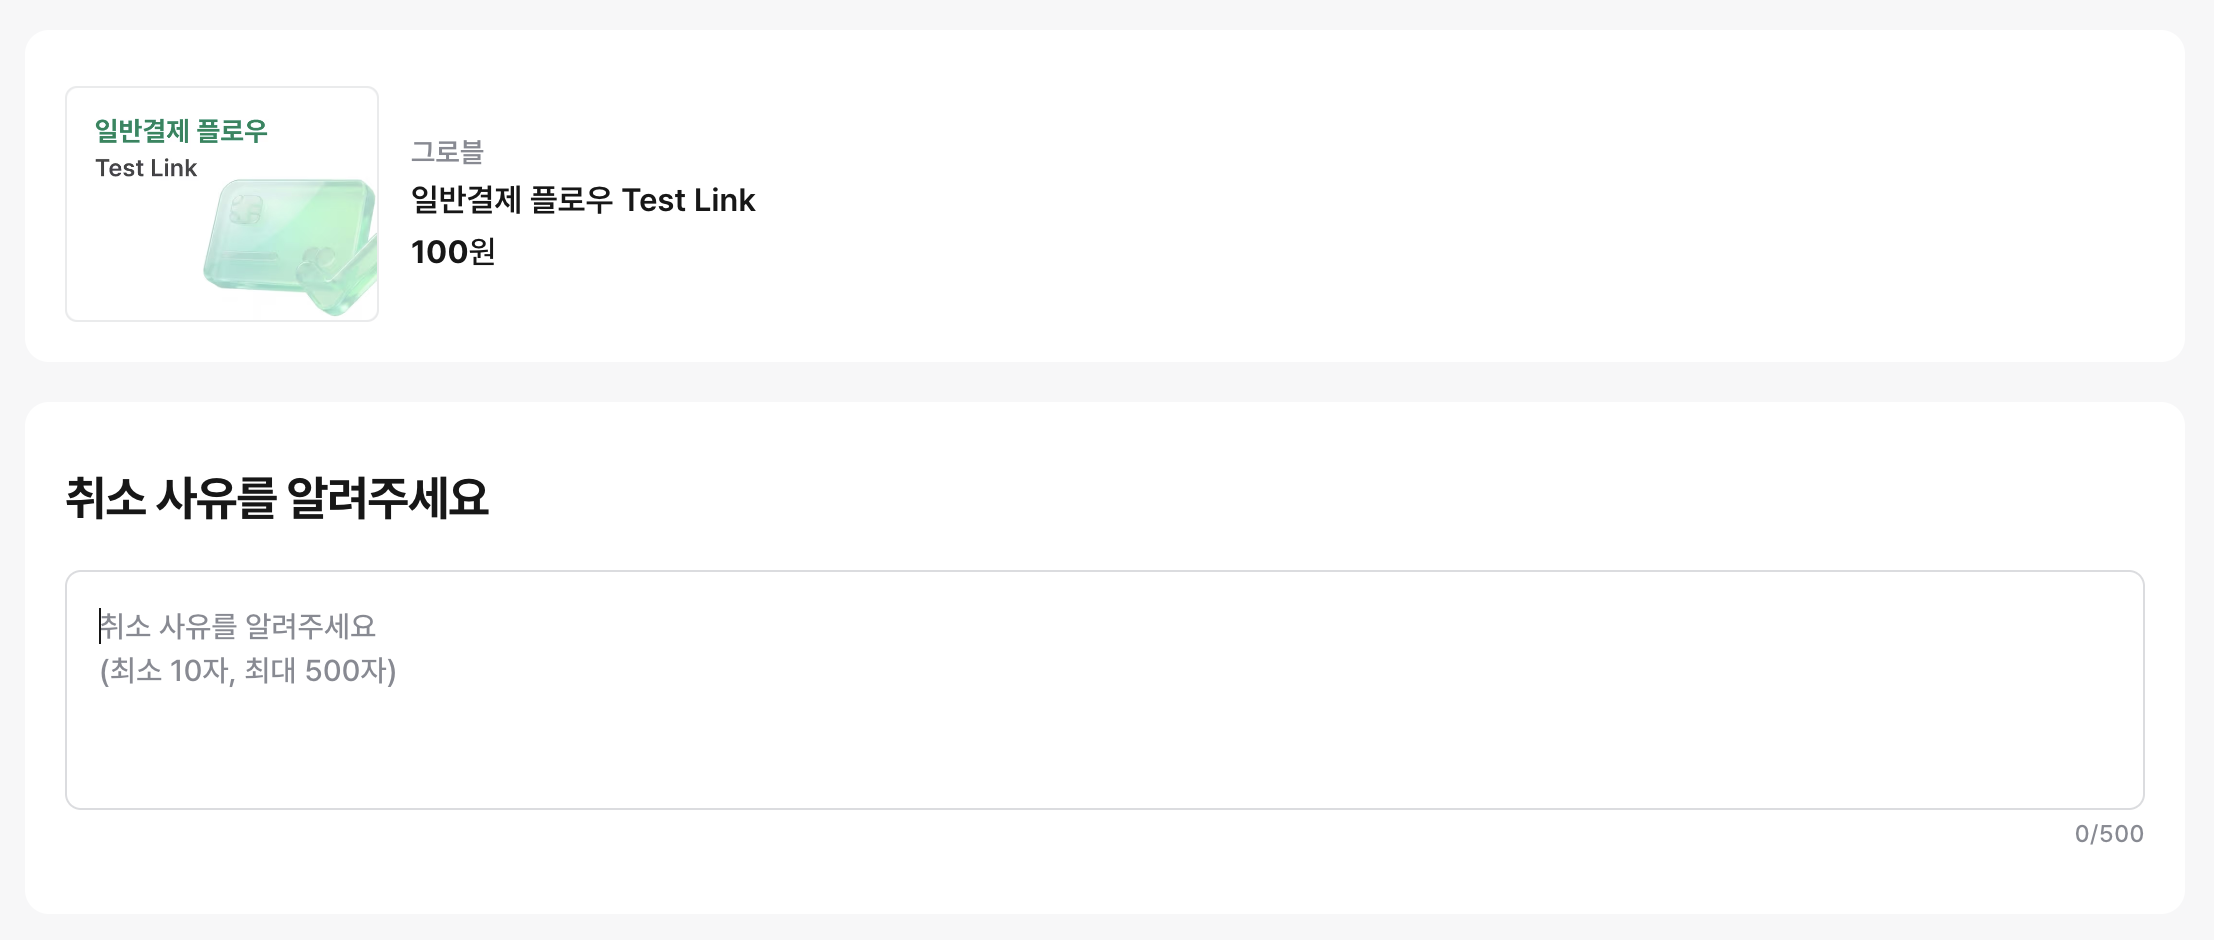
Task: Click Test Link caption inside thumbnail
Action: point(146,168)
